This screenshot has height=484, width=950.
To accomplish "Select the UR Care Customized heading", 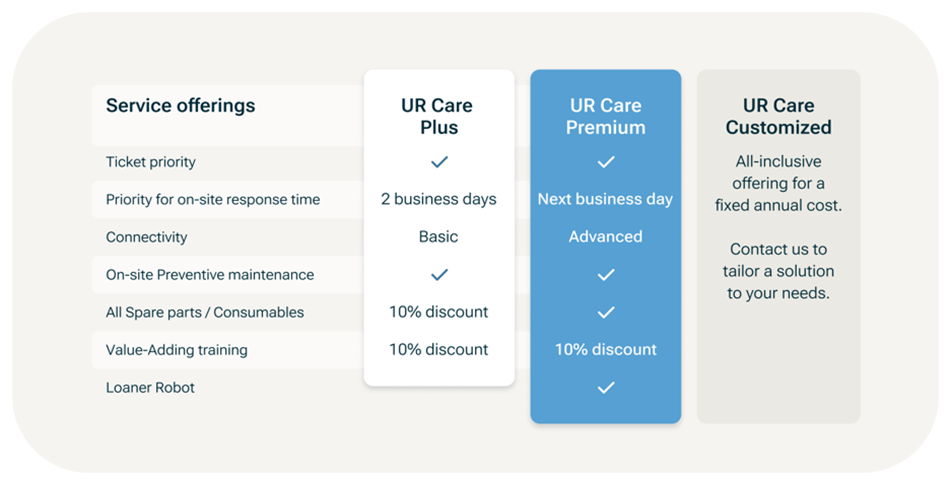I will tap(779, 116).
